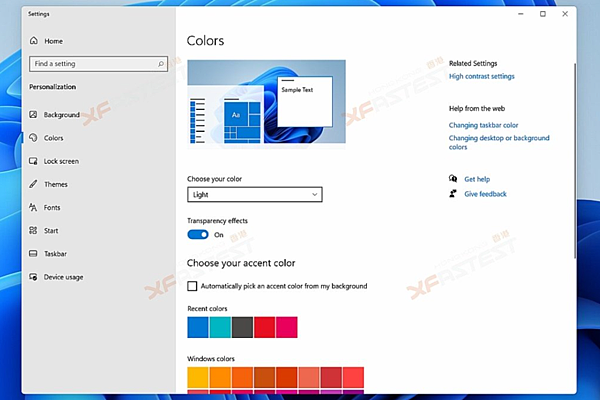Image resolution: width=600 pixels, height=400 pixels.
Task: Open Taskbar settings
Action: pos(55,253)
